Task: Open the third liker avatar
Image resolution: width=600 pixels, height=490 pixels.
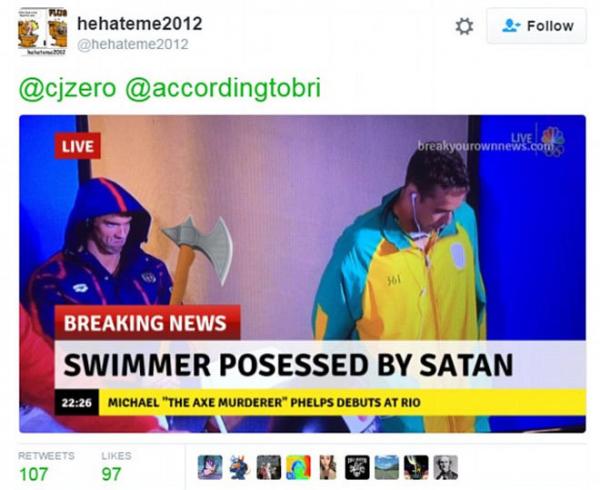Action: (269, 467)
